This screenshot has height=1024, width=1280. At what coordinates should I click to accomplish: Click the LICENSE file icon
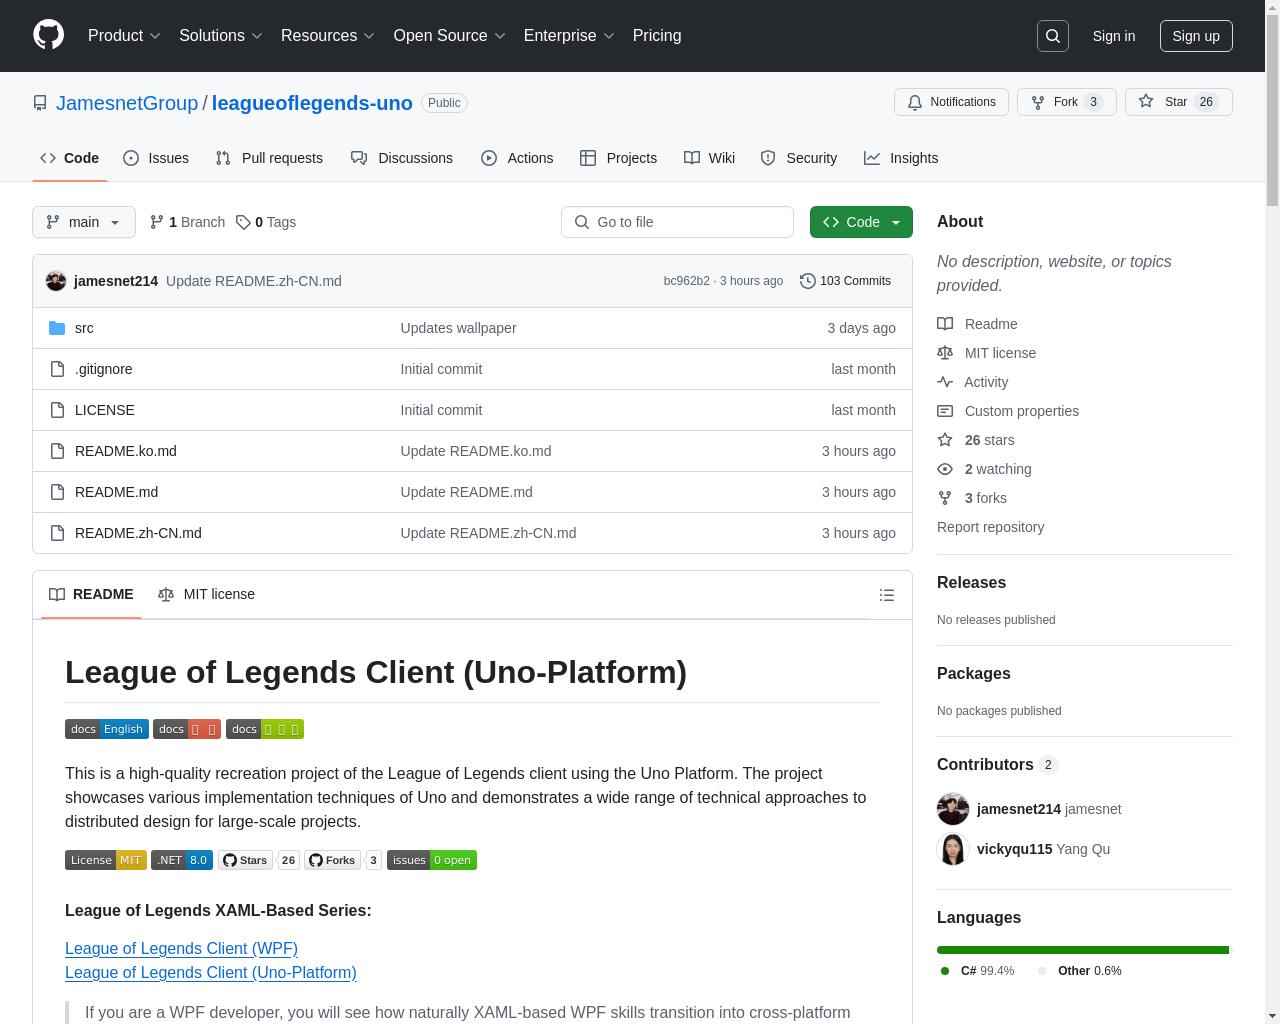click(x=57, y=410)
